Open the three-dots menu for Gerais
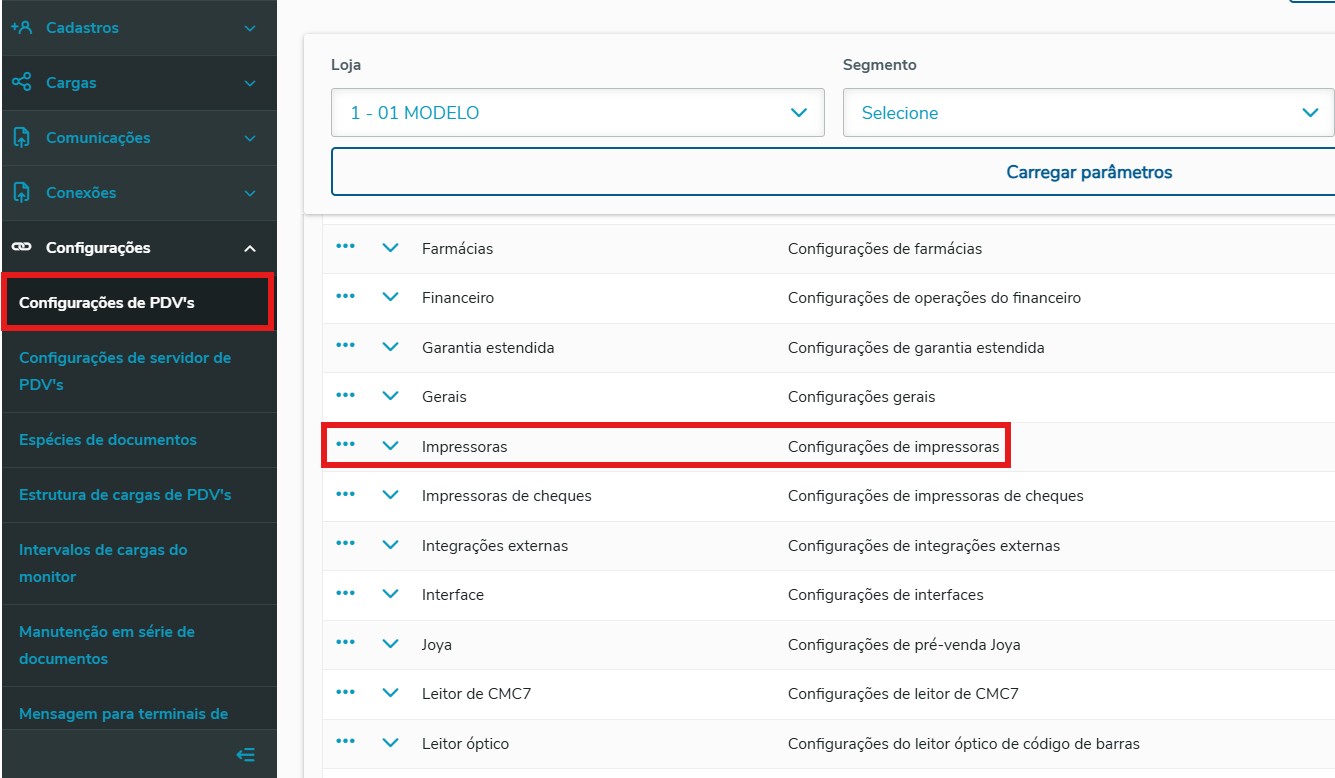The image size is (1335, 778). (346, 395)
